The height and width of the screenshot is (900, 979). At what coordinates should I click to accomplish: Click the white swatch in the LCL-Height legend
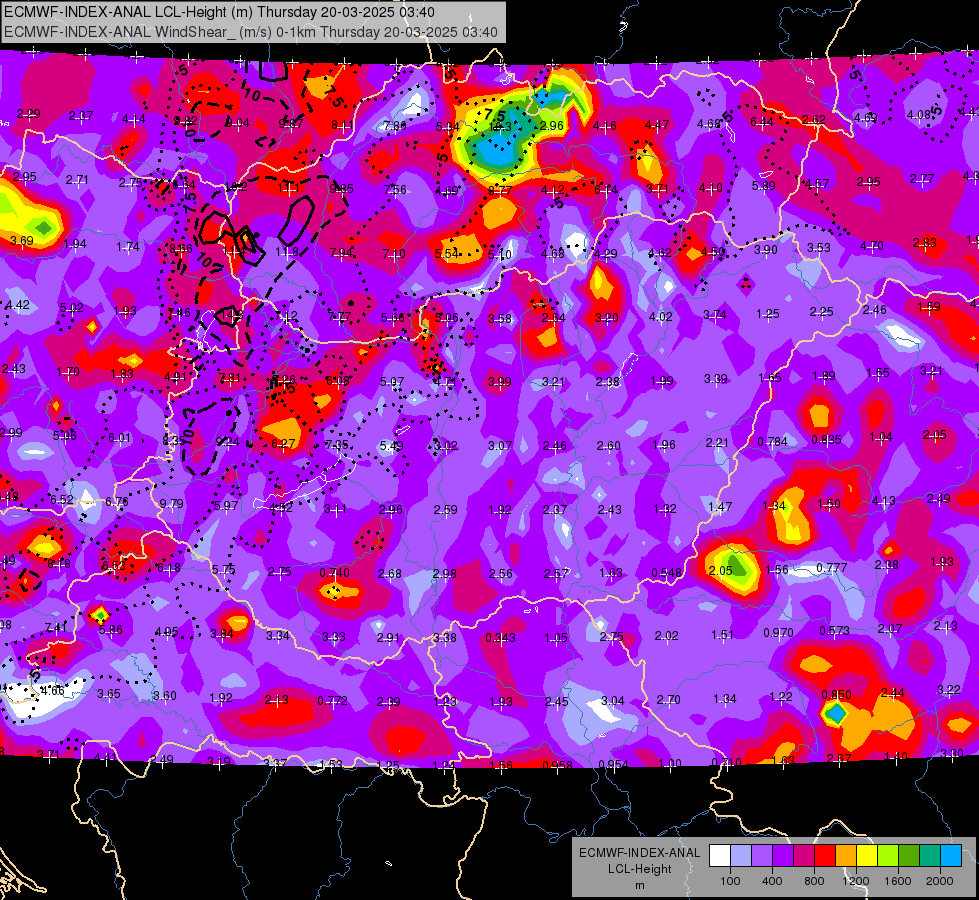tap(720, 855)
